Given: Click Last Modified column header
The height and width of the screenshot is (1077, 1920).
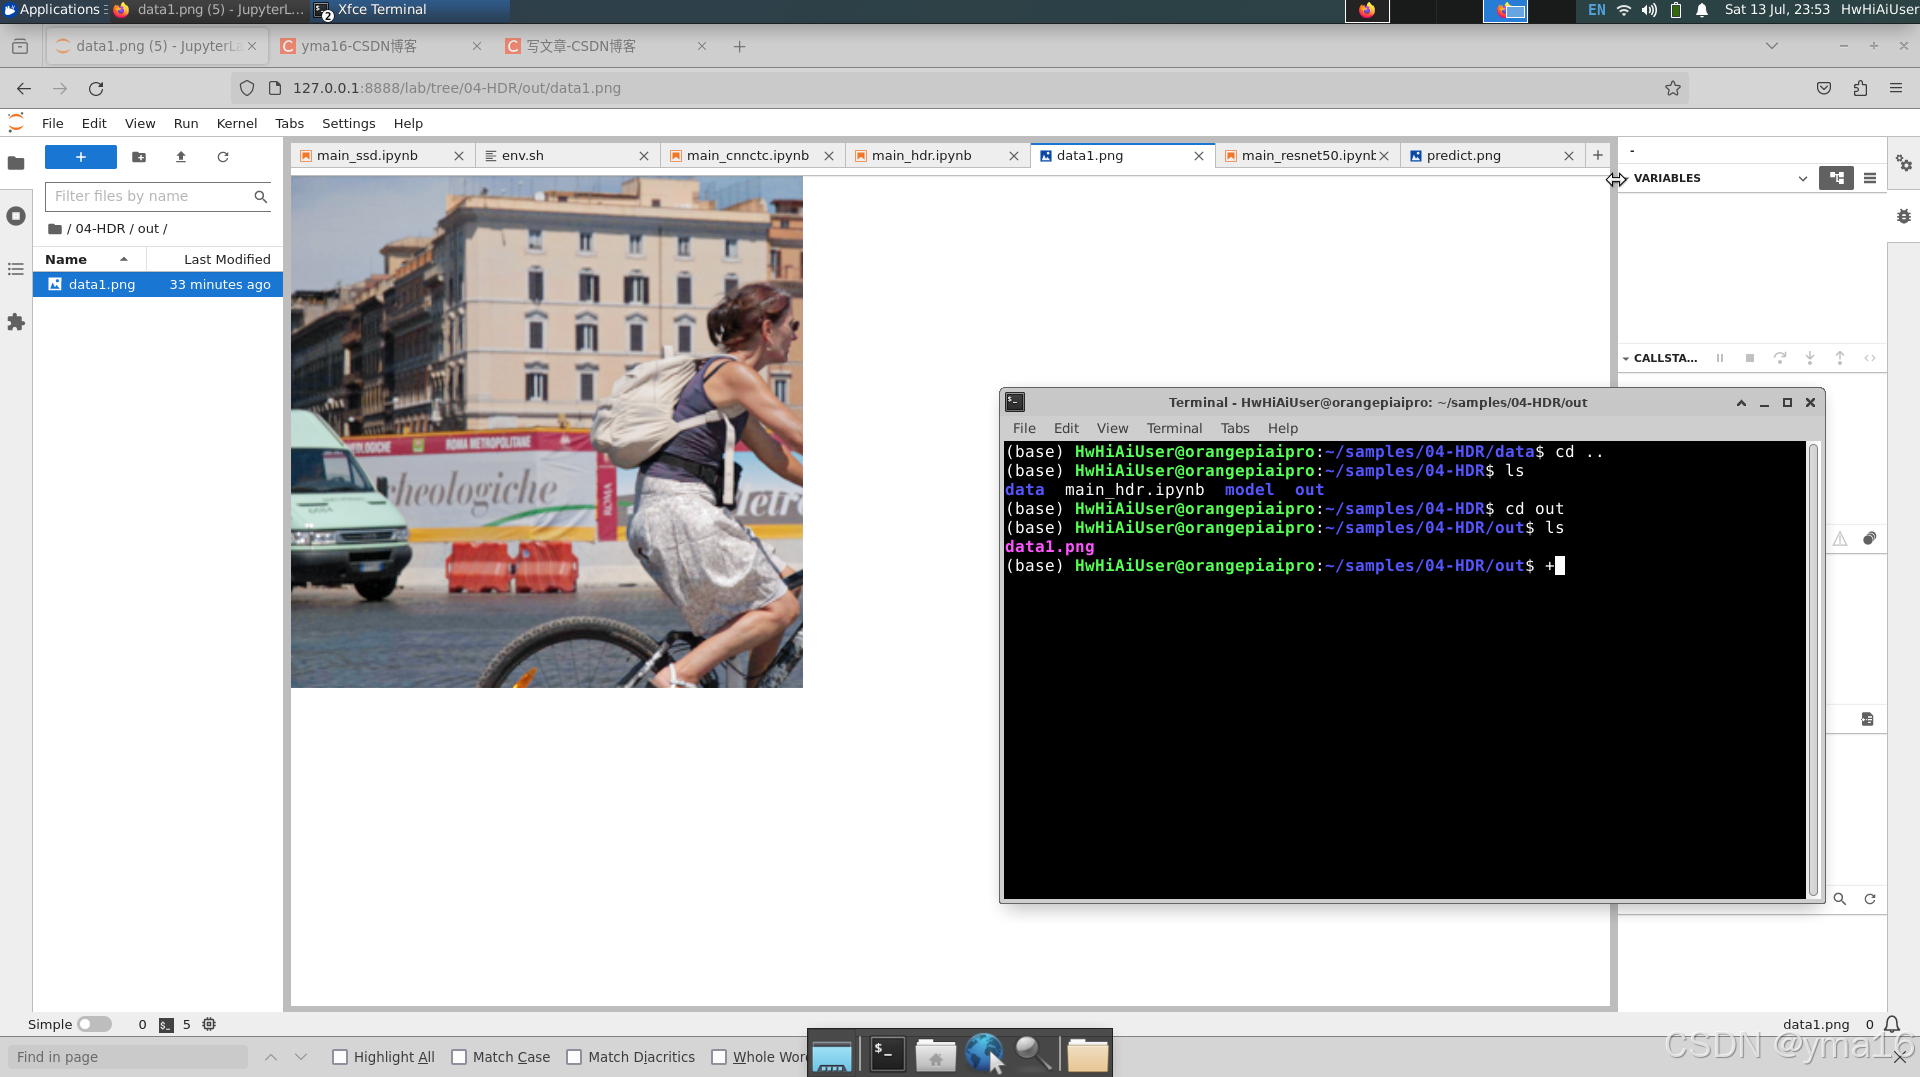Looking at the screenshot, I should [x=227, y=259].
